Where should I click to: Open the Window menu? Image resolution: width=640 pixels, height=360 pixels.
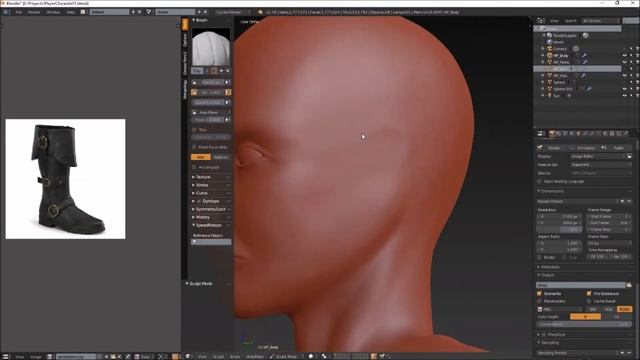53,12
